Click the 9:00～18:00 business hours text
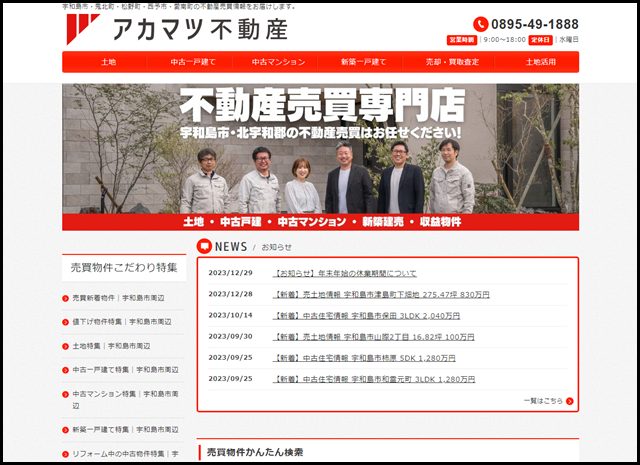 pos(504,40)
